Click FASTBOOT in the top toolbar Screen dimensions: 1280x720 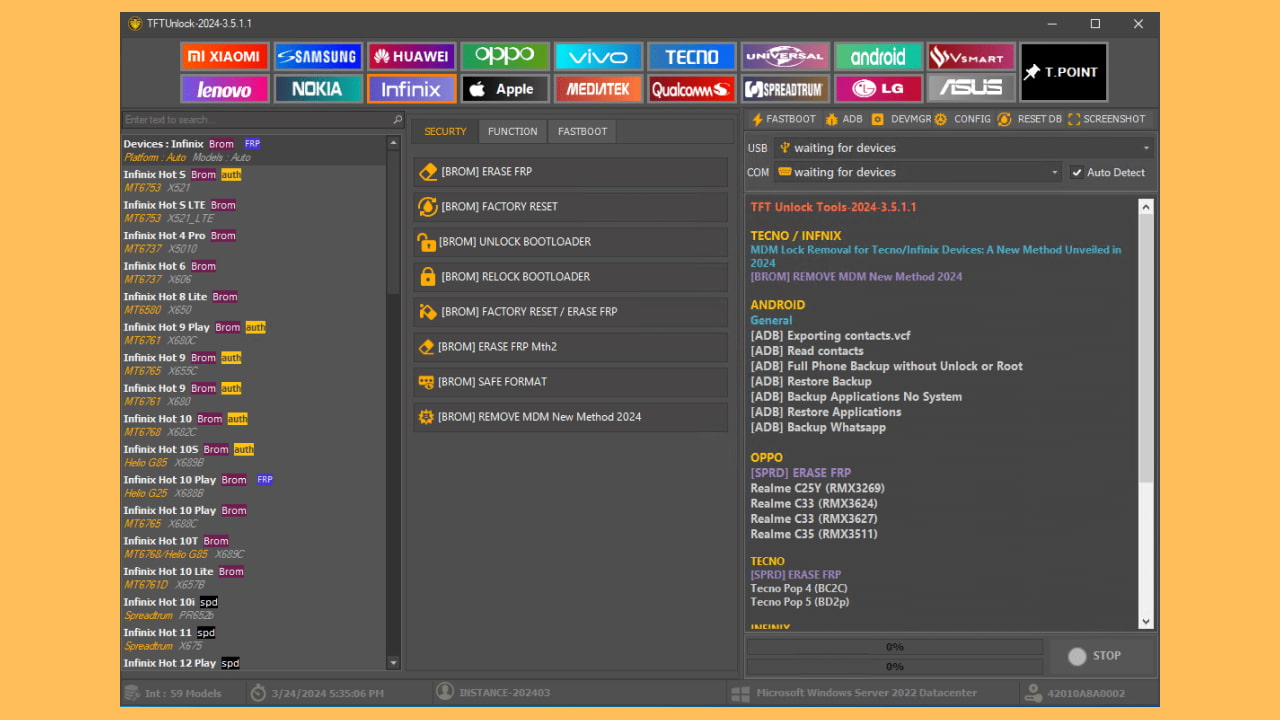coord(784,119)
